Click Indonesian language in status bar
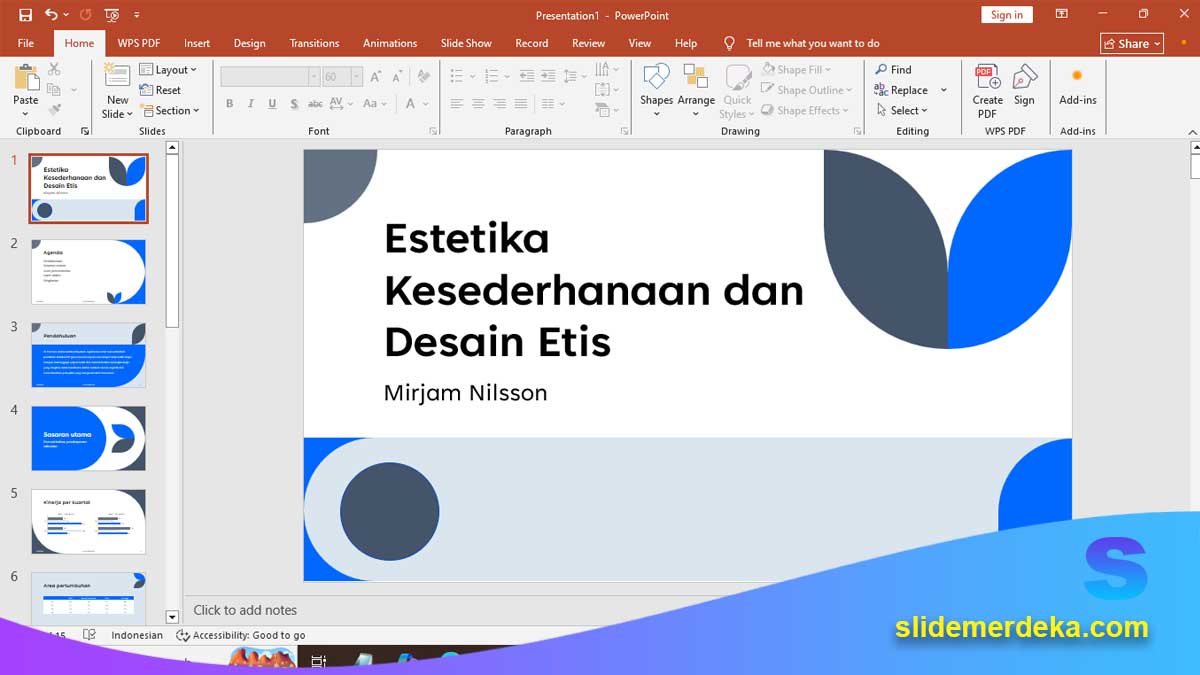The image size is (1200, 675). pyautogui.click(x=137, y=635)
